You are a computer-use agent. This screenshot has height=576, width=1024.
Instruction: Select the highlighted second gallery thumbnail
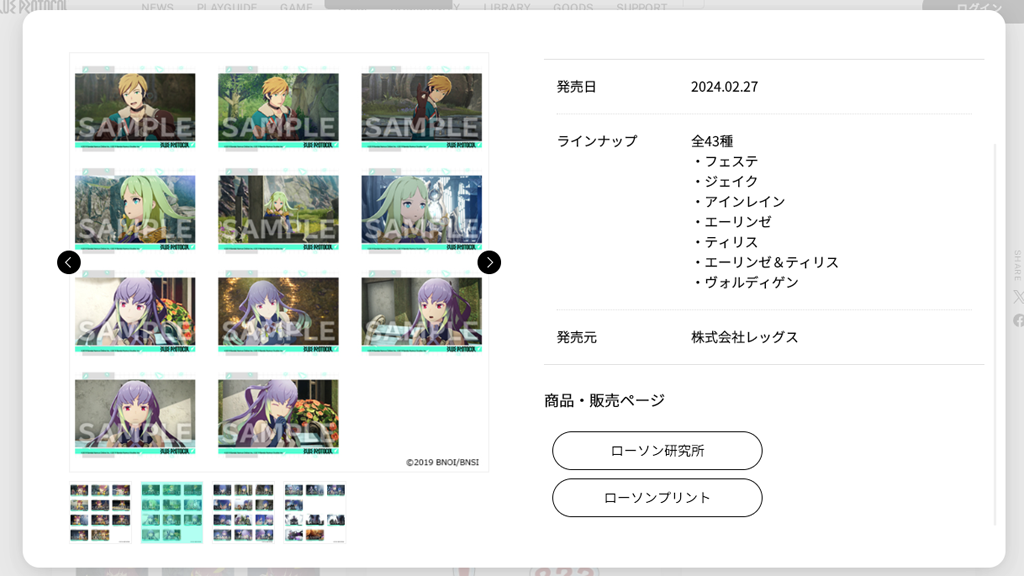172,513
